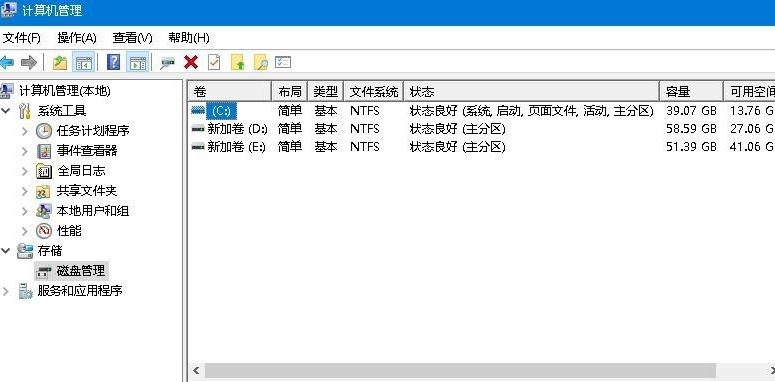Click the Back arrow toolbar icon
The height and width of the screenshot is (382, 775).
[7, 62]
